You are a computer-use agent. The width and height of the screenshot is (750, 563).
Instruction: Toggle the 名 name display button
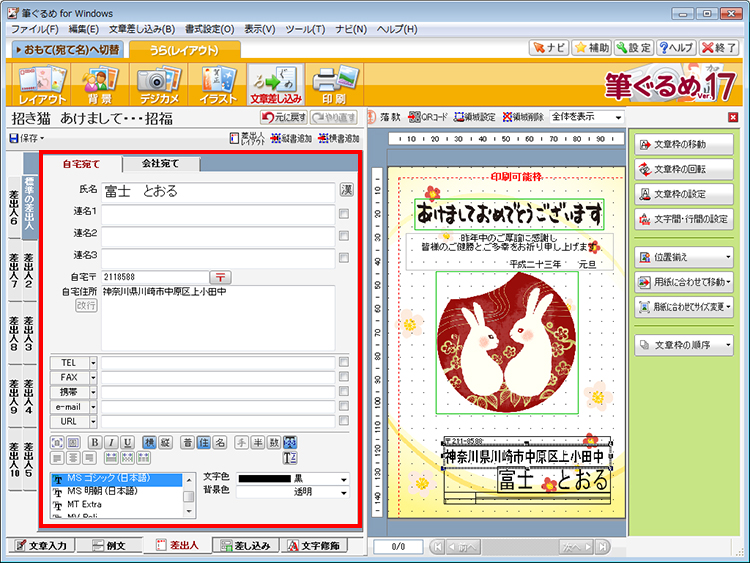click(220, 442)
